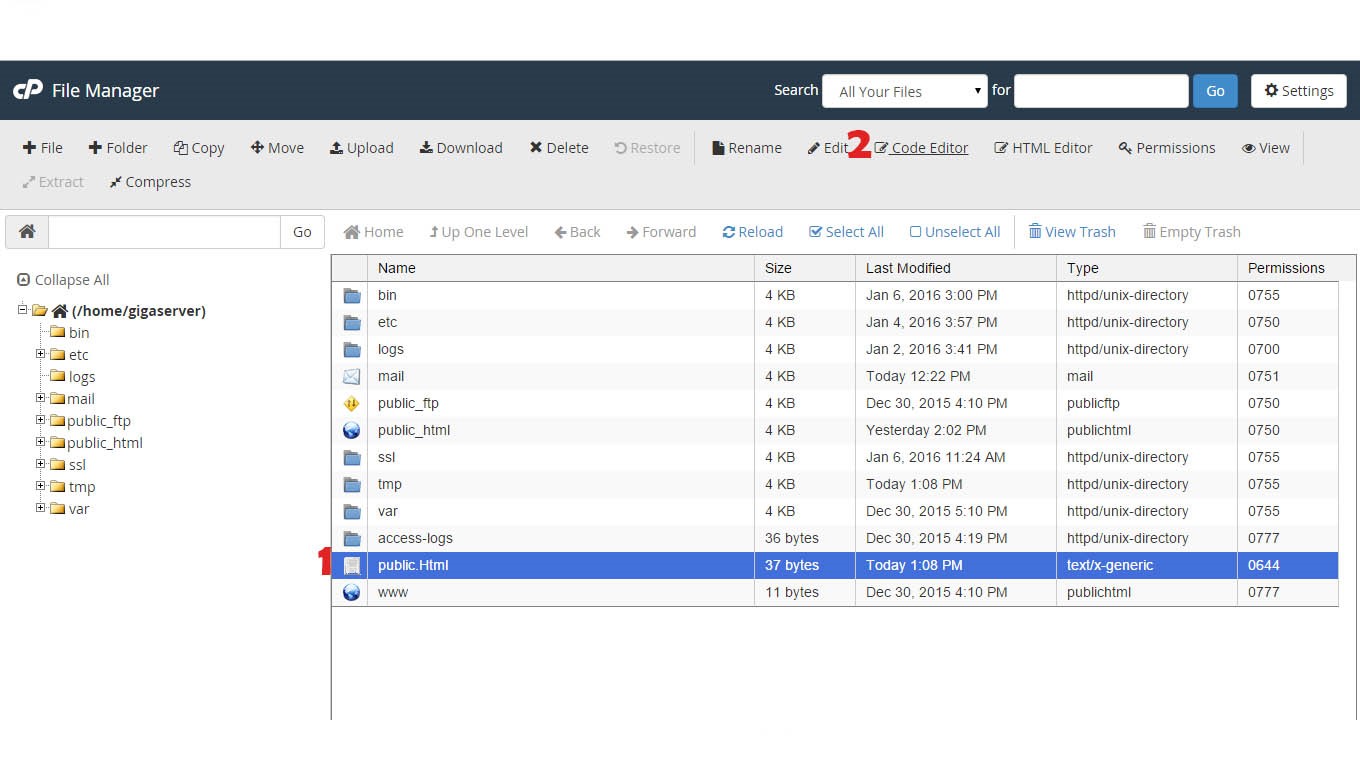Open the Code Editor
The image size is (1360, 768).
tap(921, 148)
